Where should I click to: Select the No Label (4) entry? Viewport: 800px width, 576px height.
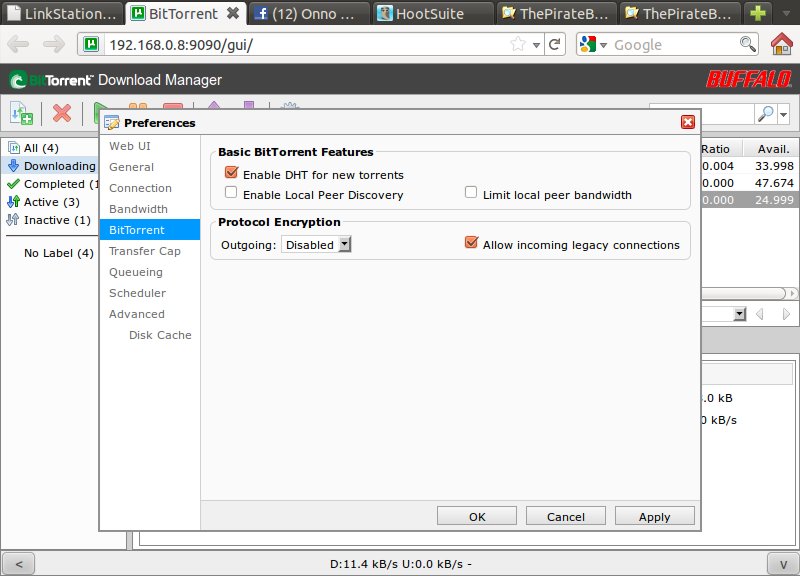59,253
